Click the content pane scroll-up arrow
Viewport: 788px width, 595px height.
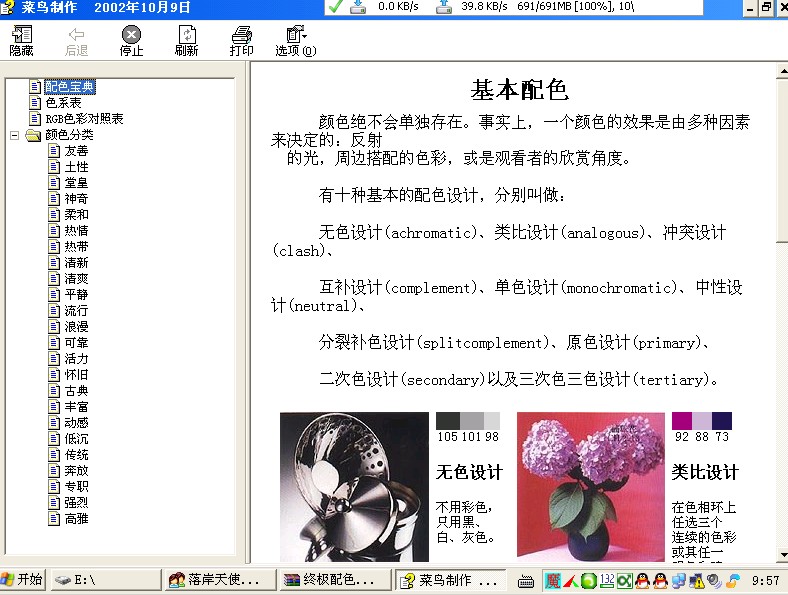[783, 71]
